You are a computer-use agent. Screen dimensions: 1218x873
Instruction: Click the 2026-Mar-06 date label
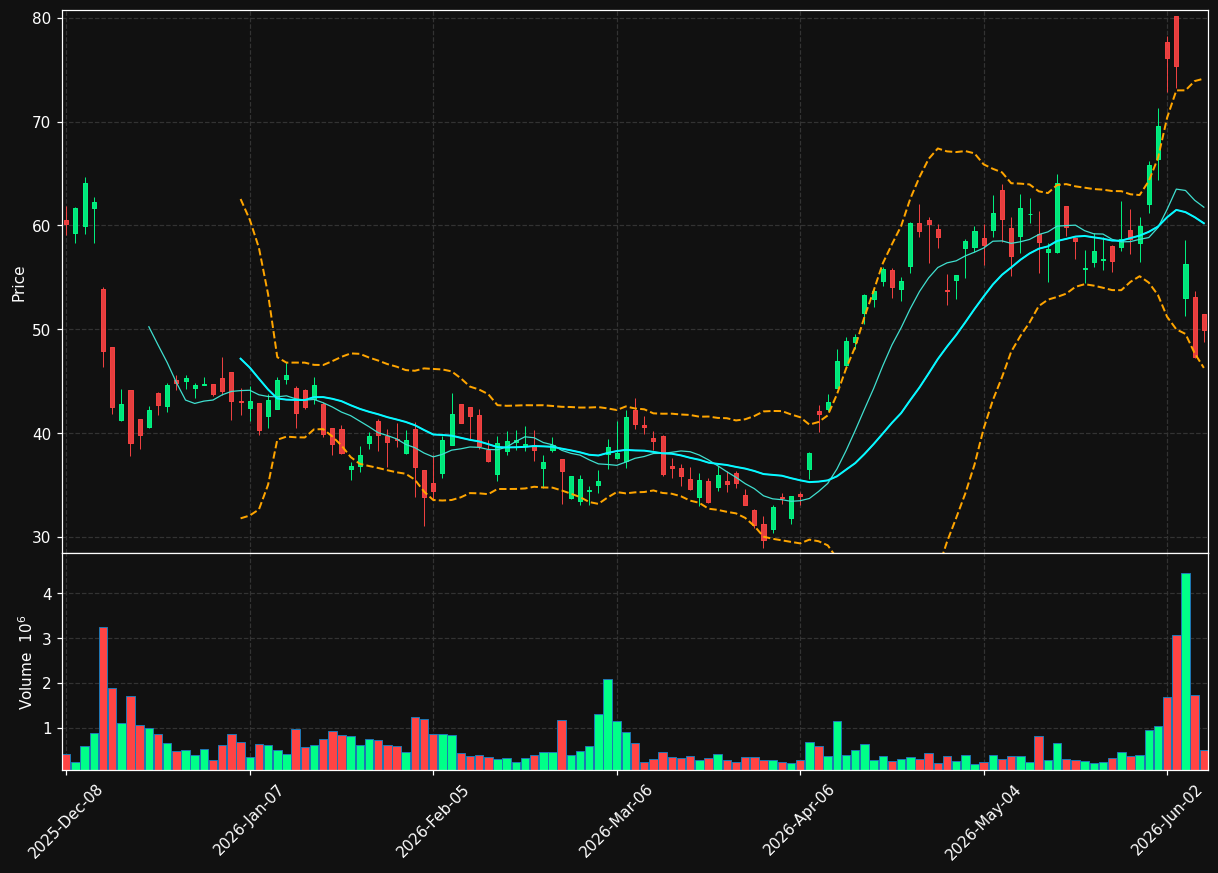coord(616,821)
